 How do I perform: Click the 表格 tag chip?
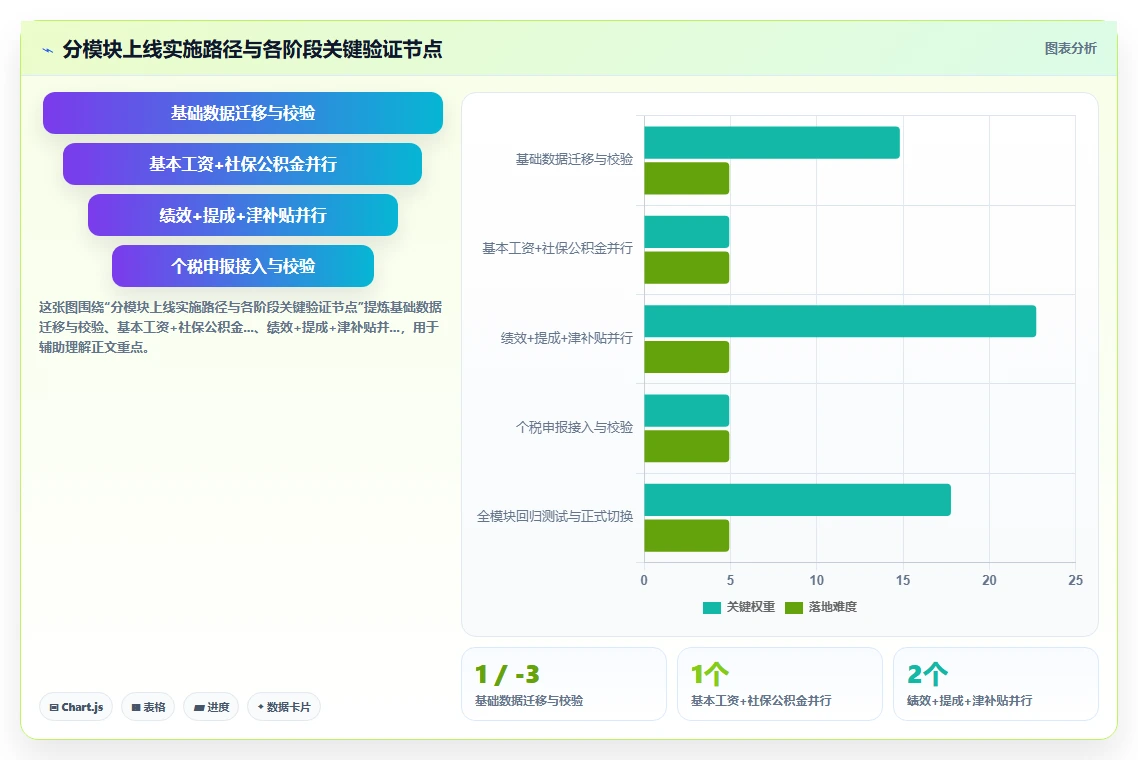(x=148, y=707)
